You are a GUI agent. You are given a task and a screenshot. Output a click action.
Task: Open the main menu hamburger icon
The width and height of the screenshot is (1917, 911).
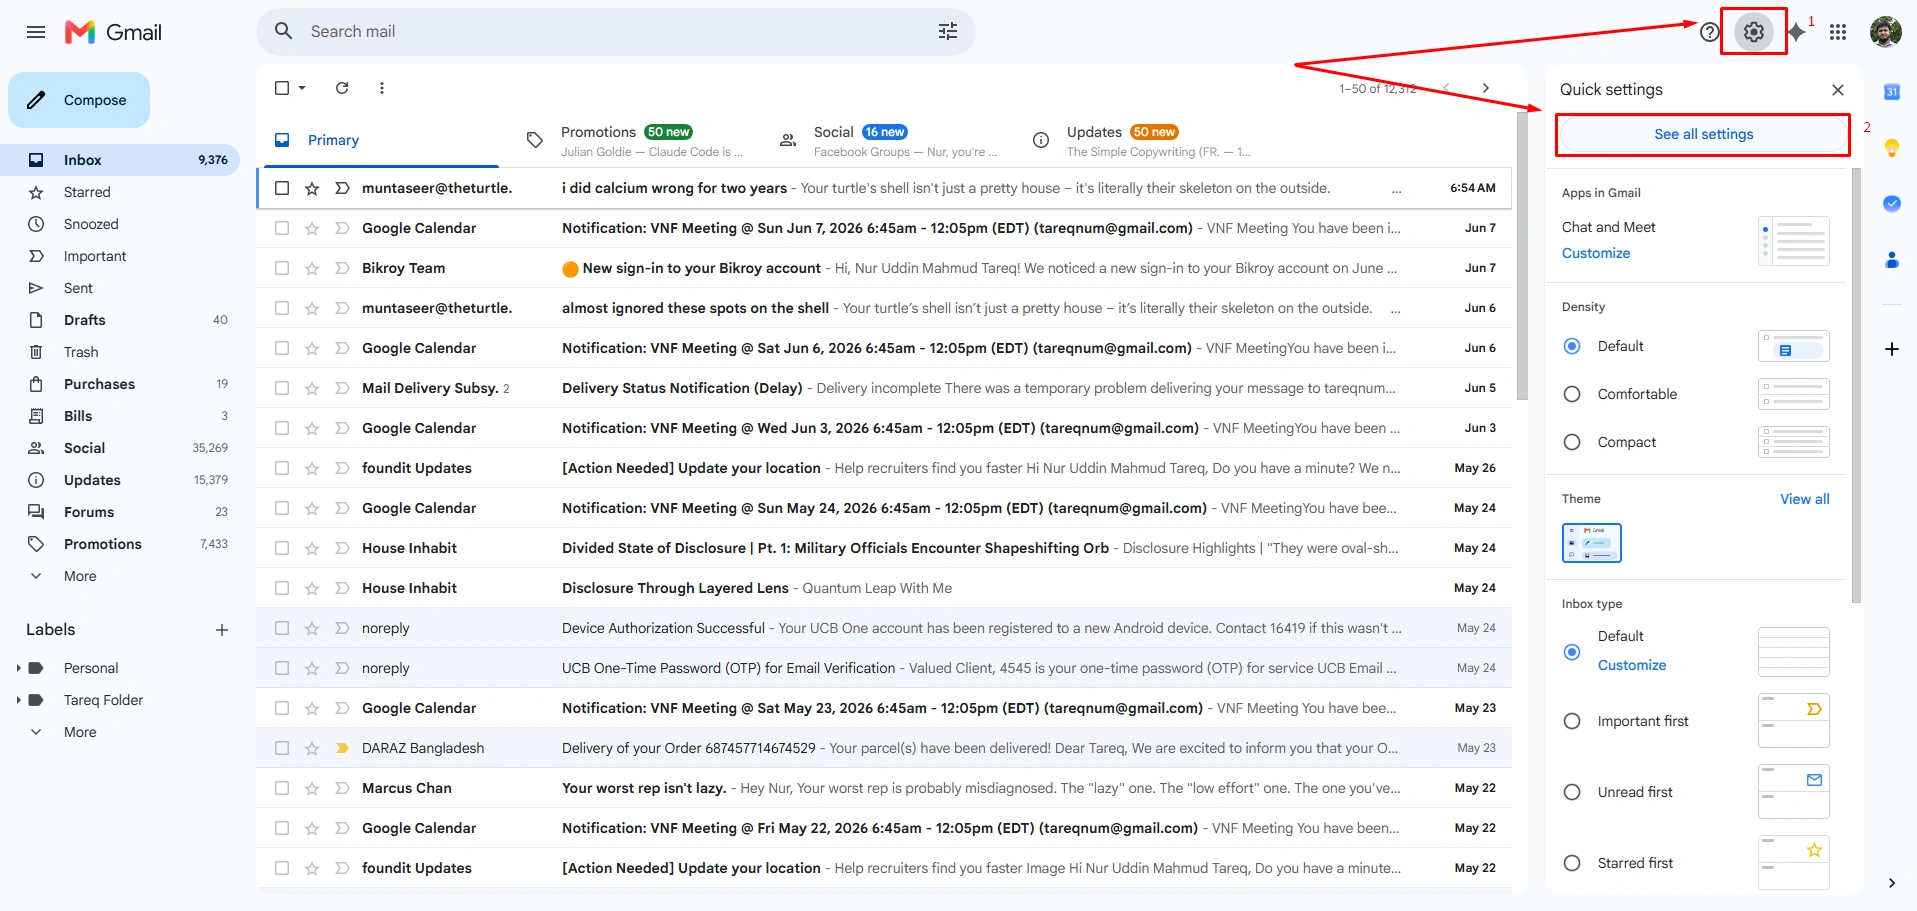36,32
